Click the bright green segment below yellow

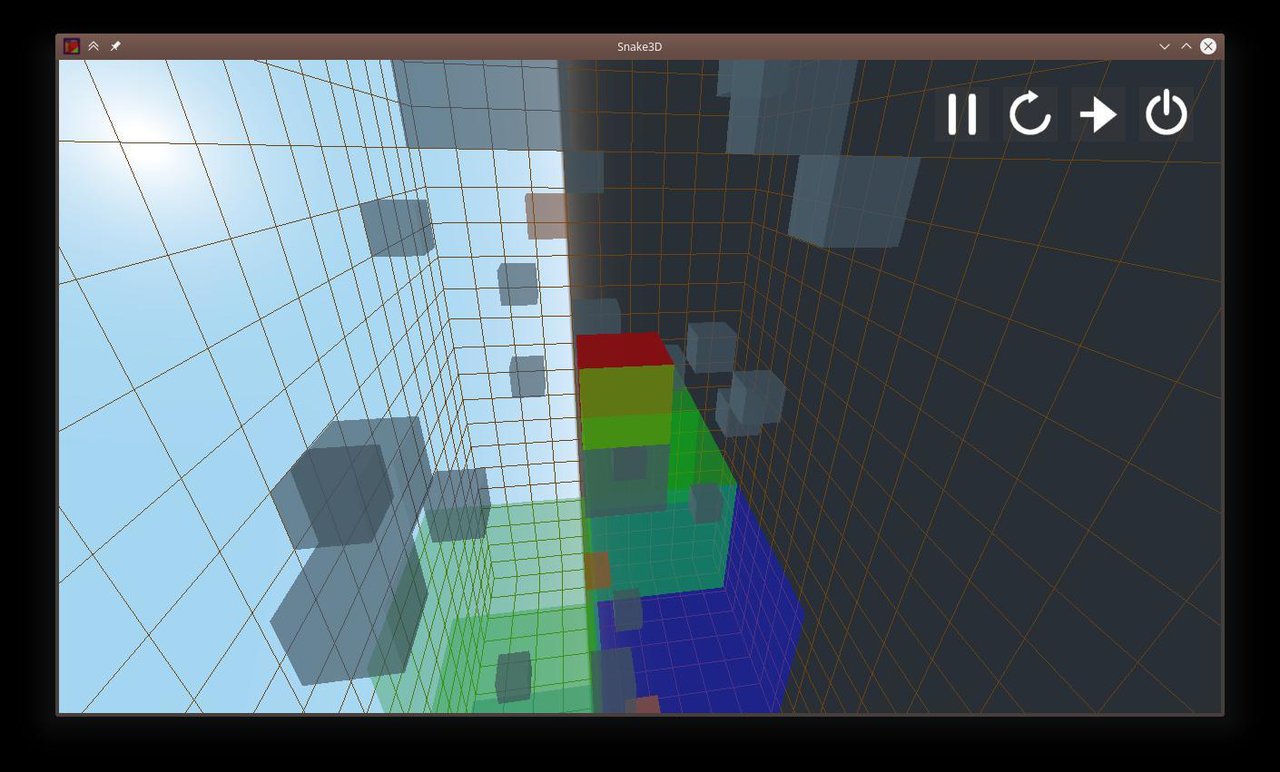point(626,430)
